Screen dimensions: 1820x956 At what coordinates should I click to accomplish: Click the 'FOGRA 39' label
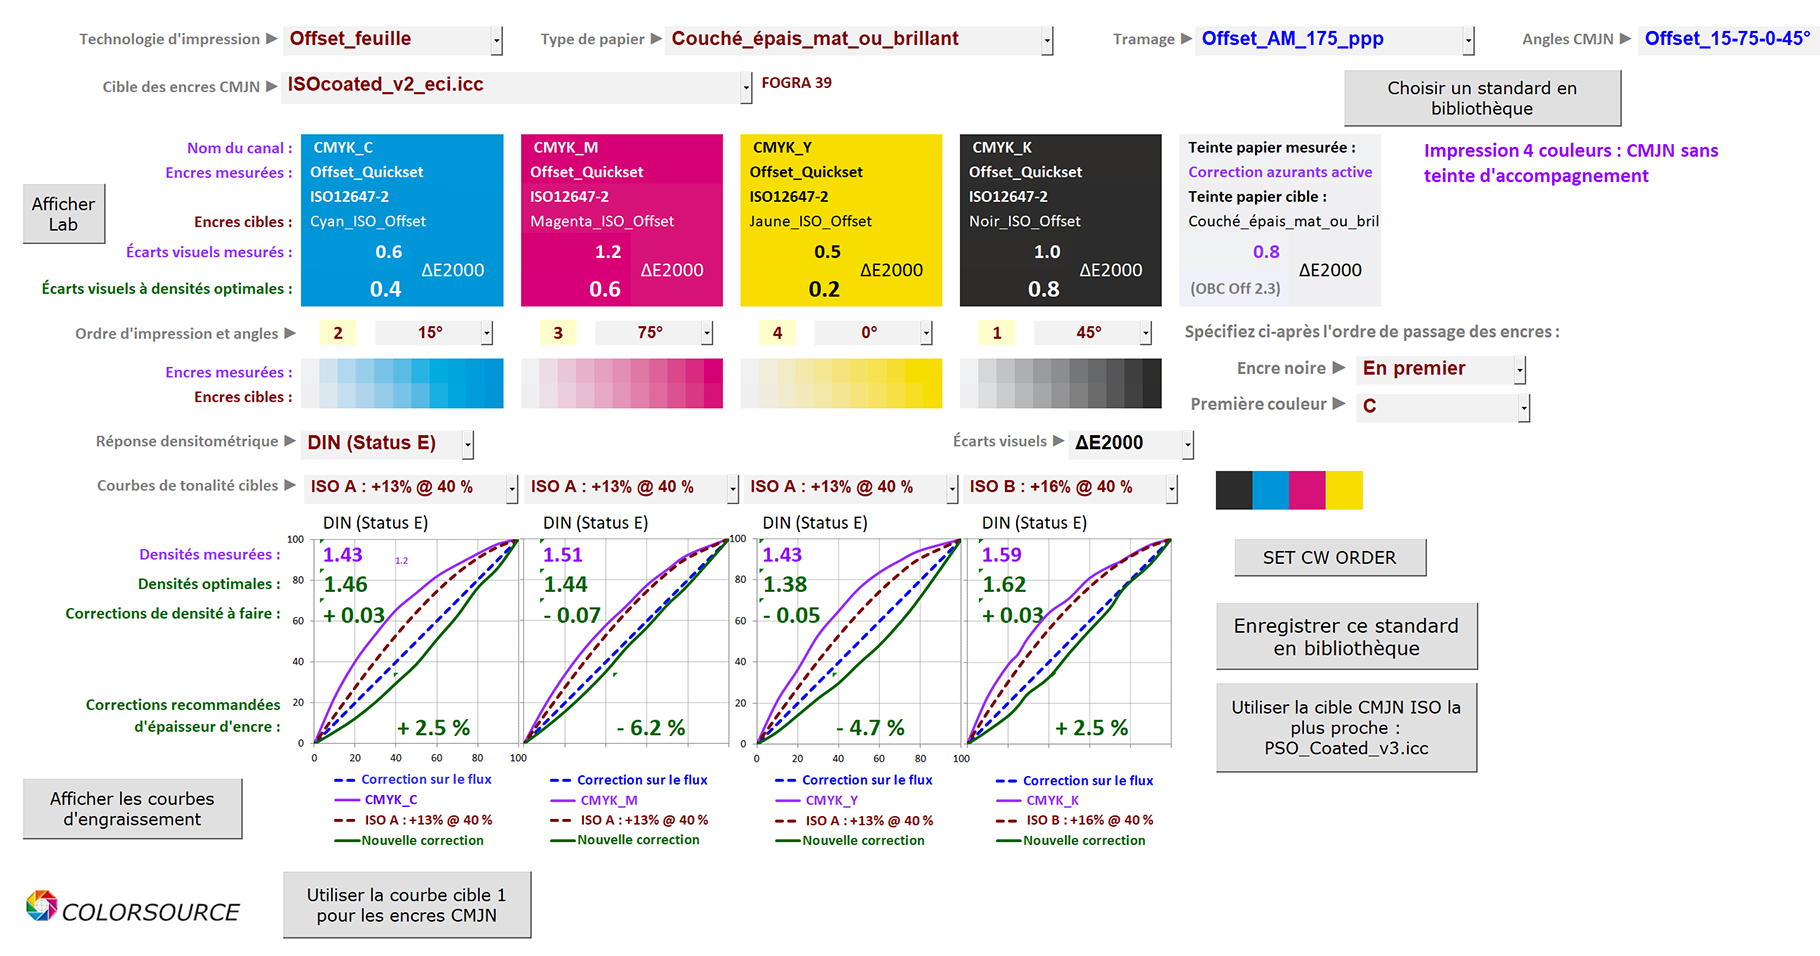coord(797,83)
